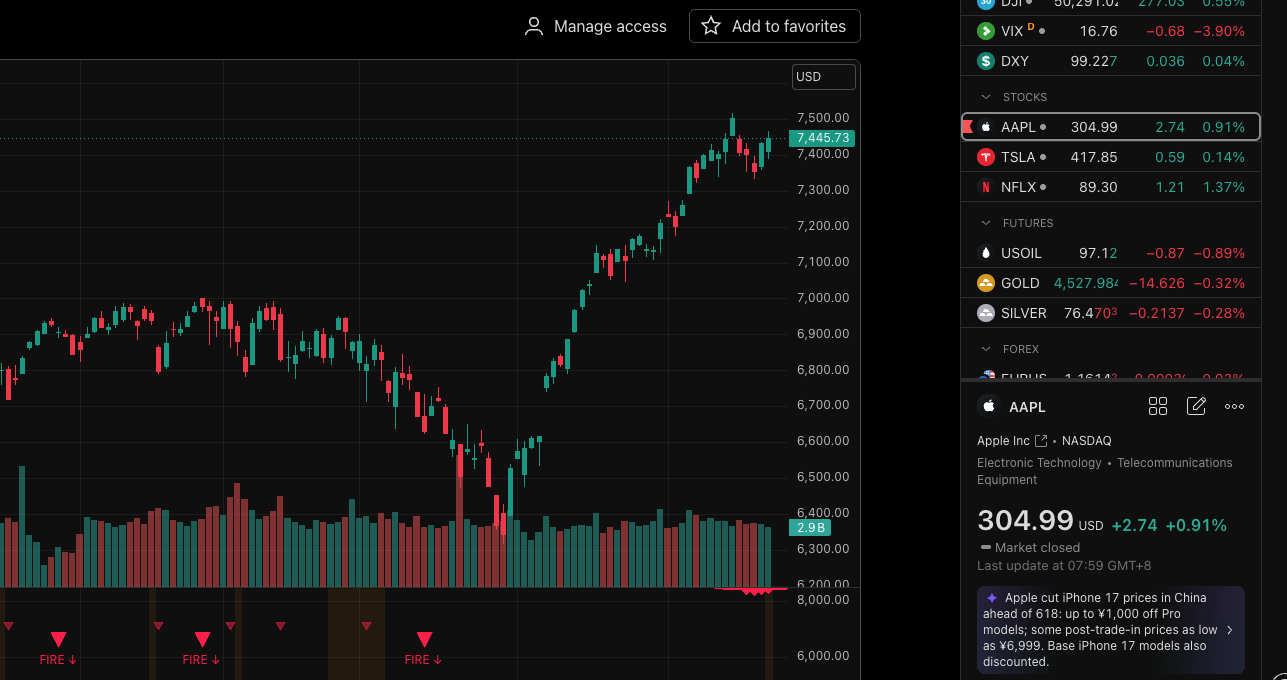
Task: Expand the Apple iPhone 17 news summary arrow
Action: click(x=1229, y=630)
